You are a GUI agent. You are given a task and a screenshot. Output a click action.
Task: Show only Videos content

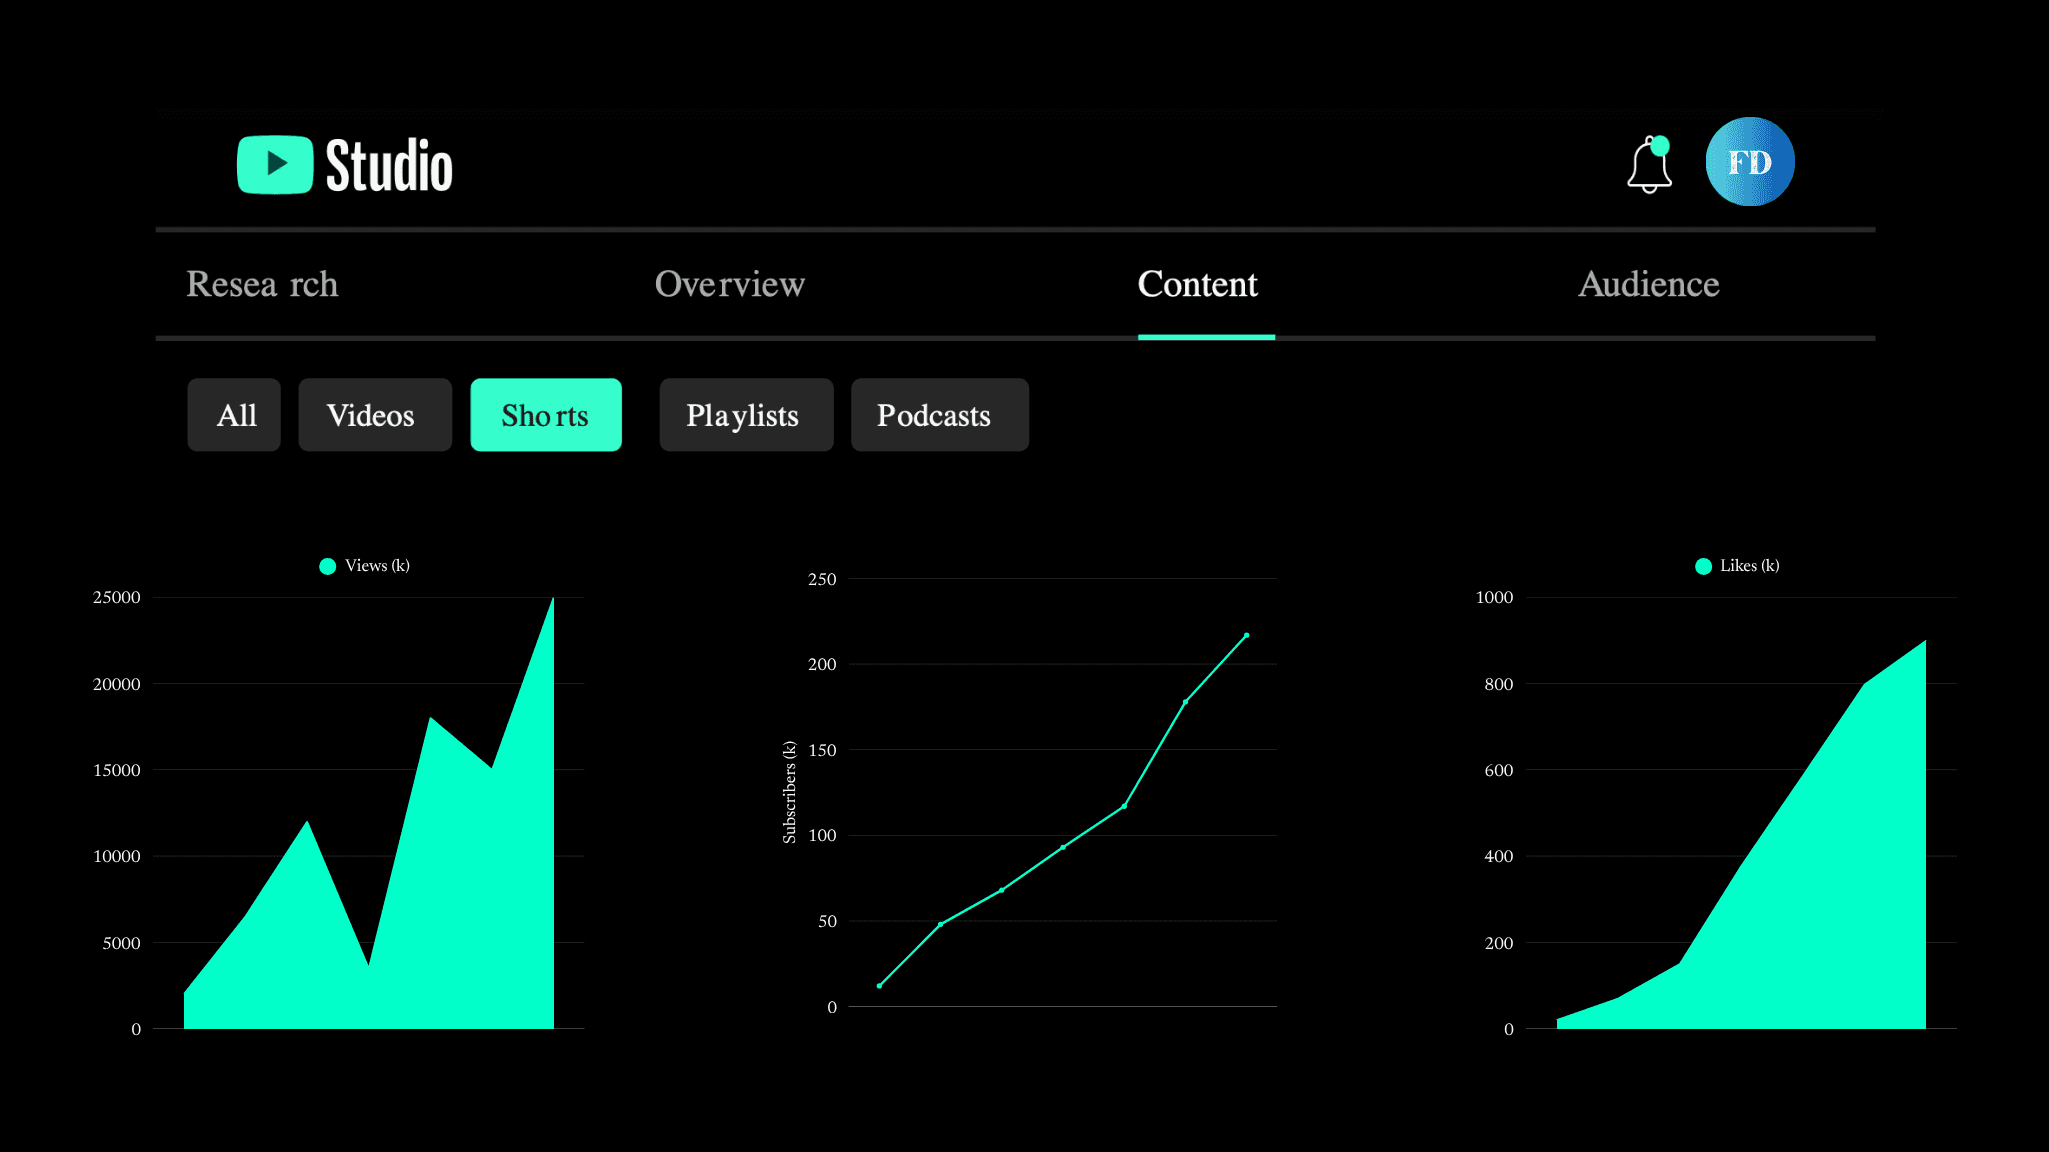click(375, 415)
